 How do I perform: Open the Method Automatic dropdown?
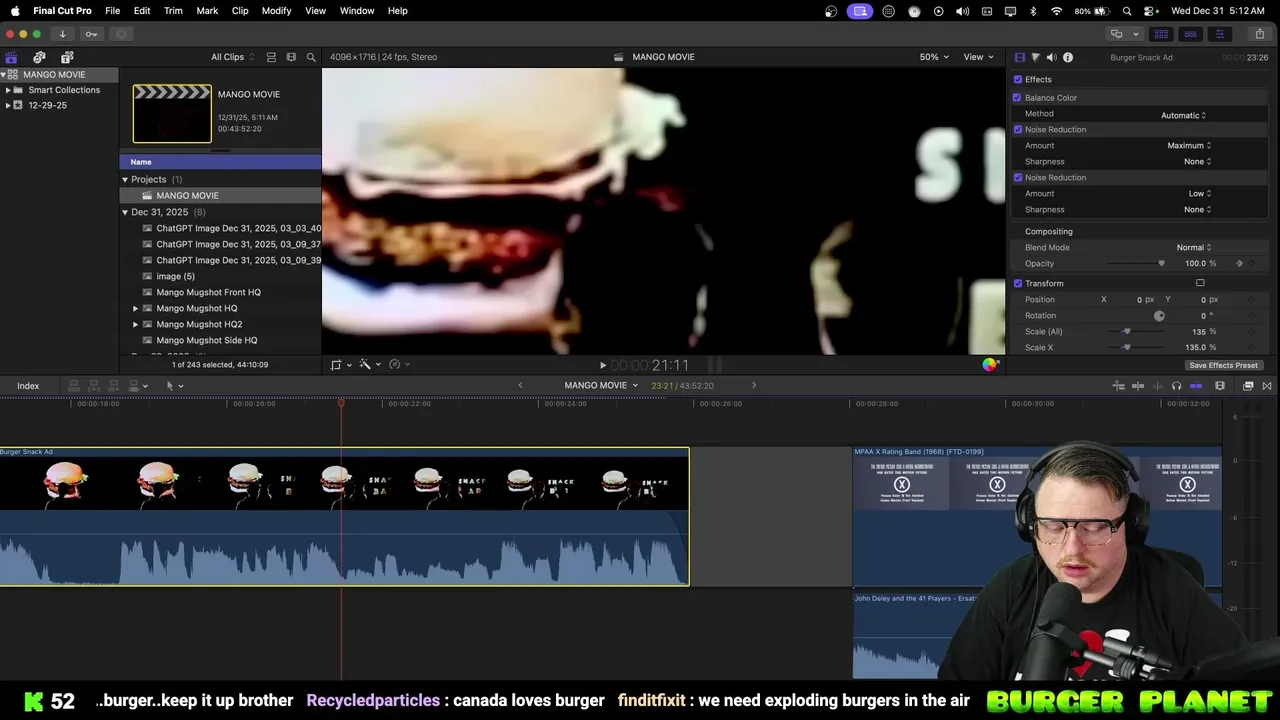1183,115
